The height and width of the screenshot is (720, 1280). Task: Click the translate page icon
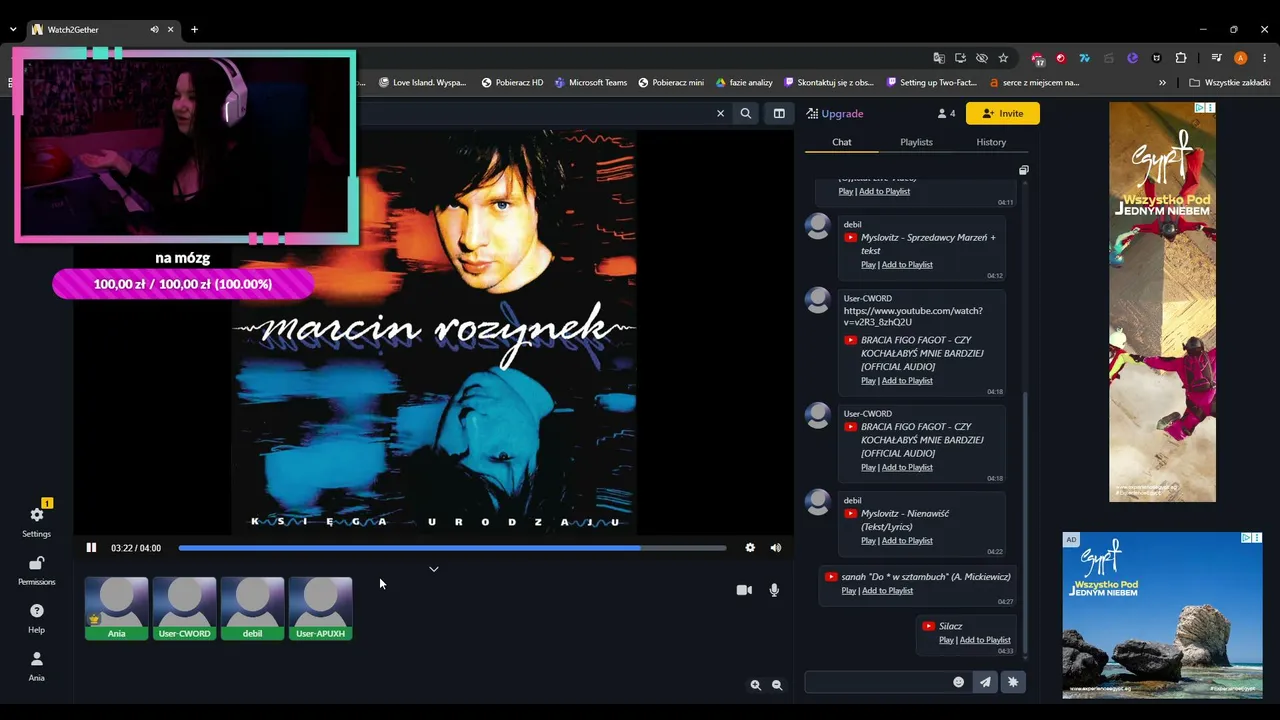939,58
